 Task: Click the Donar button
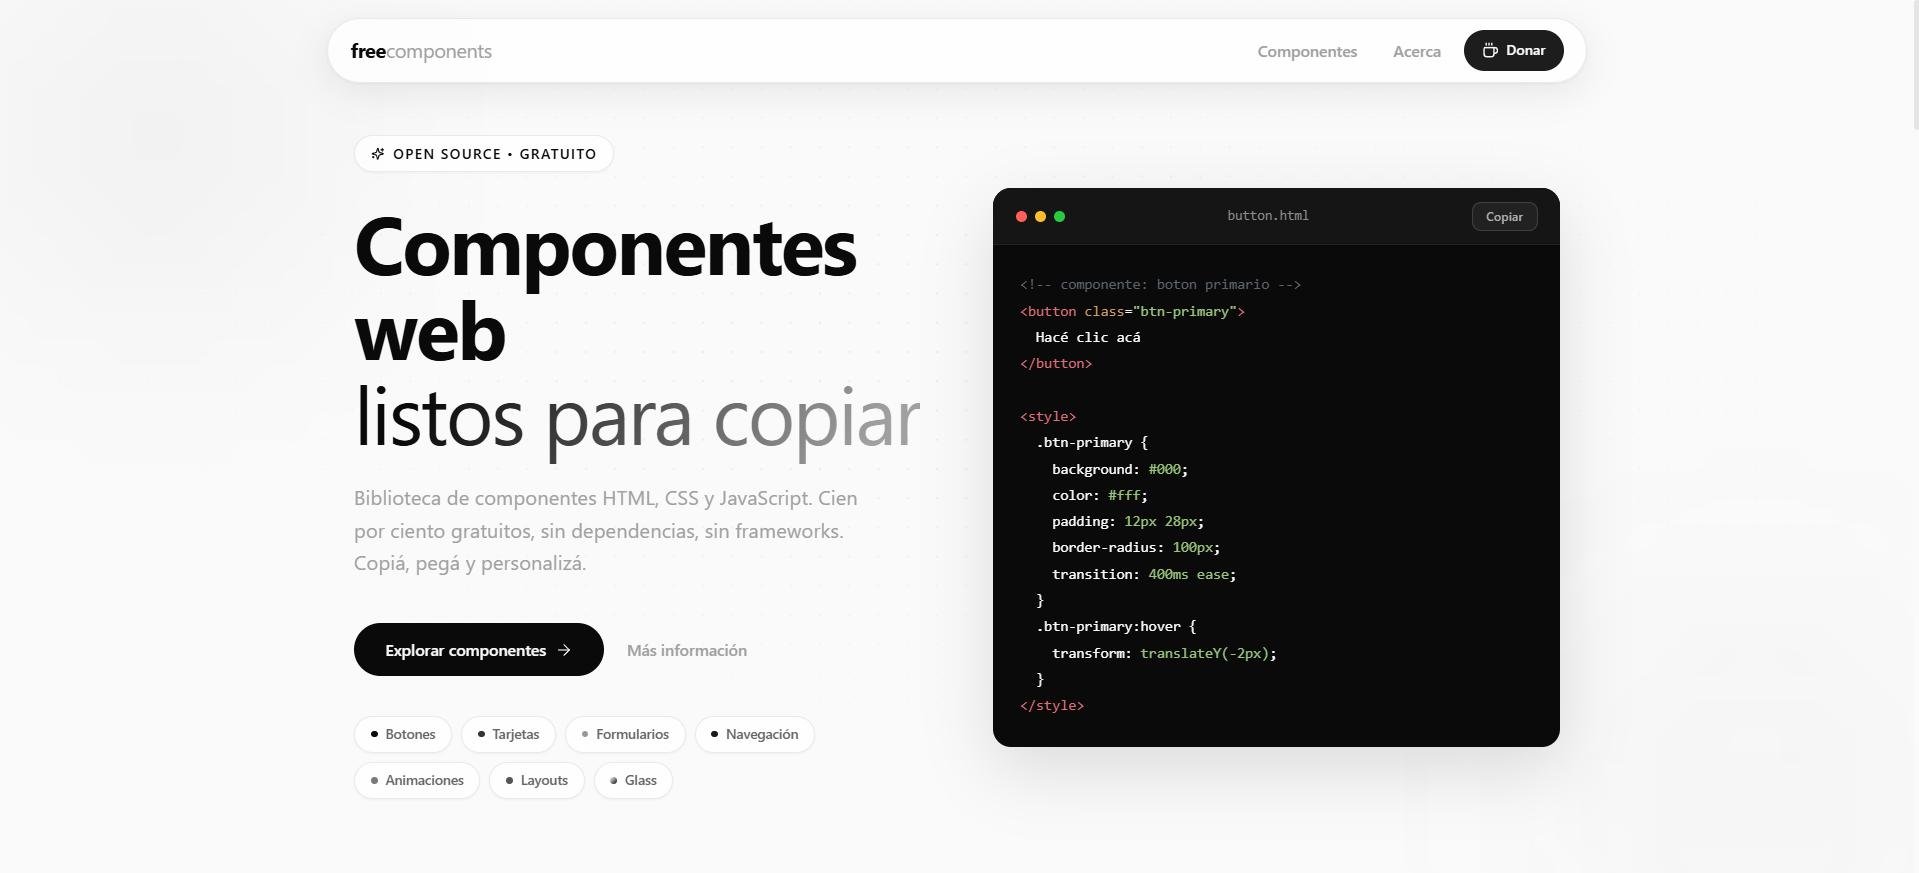click(x=1514, y=51)
